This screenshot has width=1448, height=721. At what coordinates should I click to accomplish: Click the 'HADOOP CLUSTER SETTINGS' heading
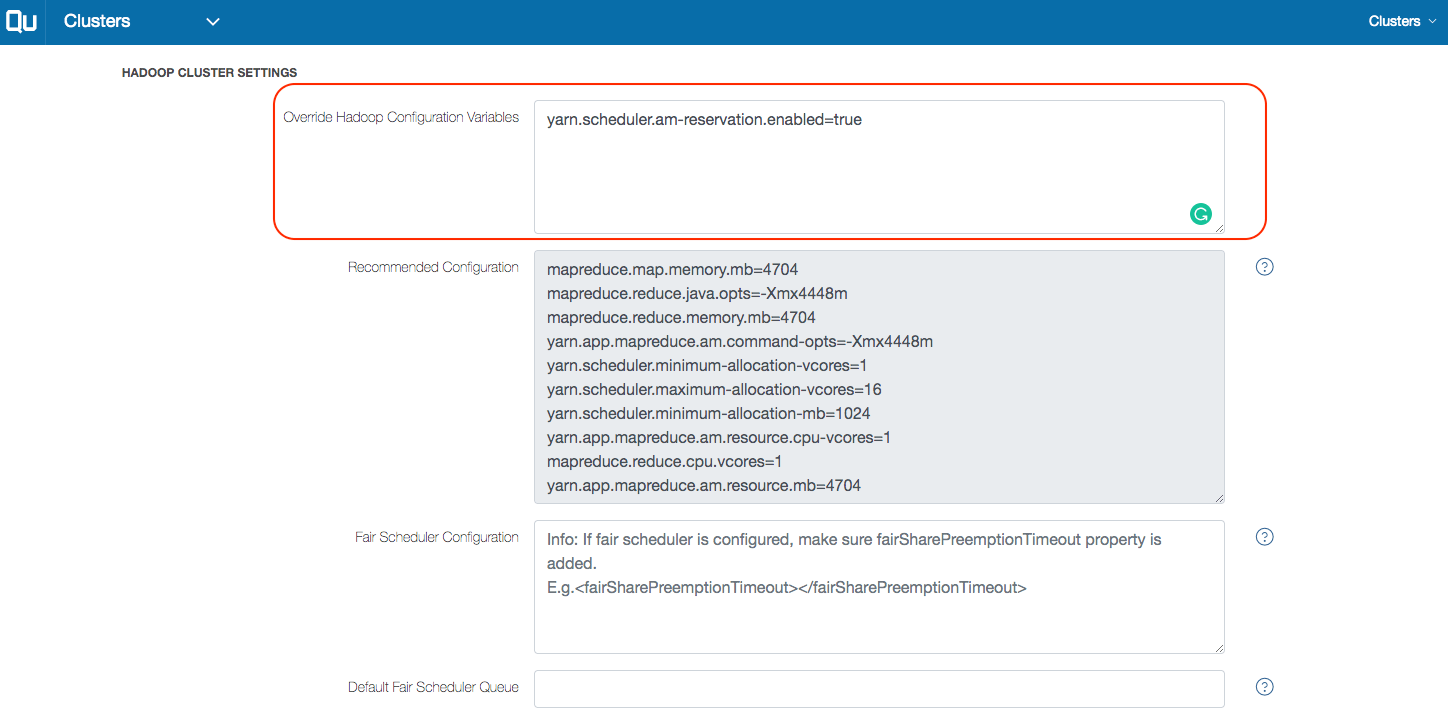point(209,73)
